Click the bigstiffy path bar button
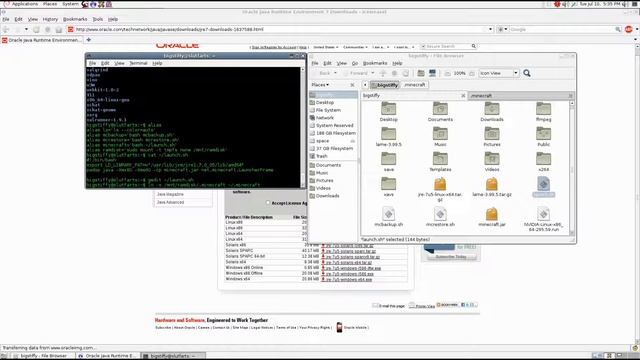Screen dimensions: 640x360 384,85
